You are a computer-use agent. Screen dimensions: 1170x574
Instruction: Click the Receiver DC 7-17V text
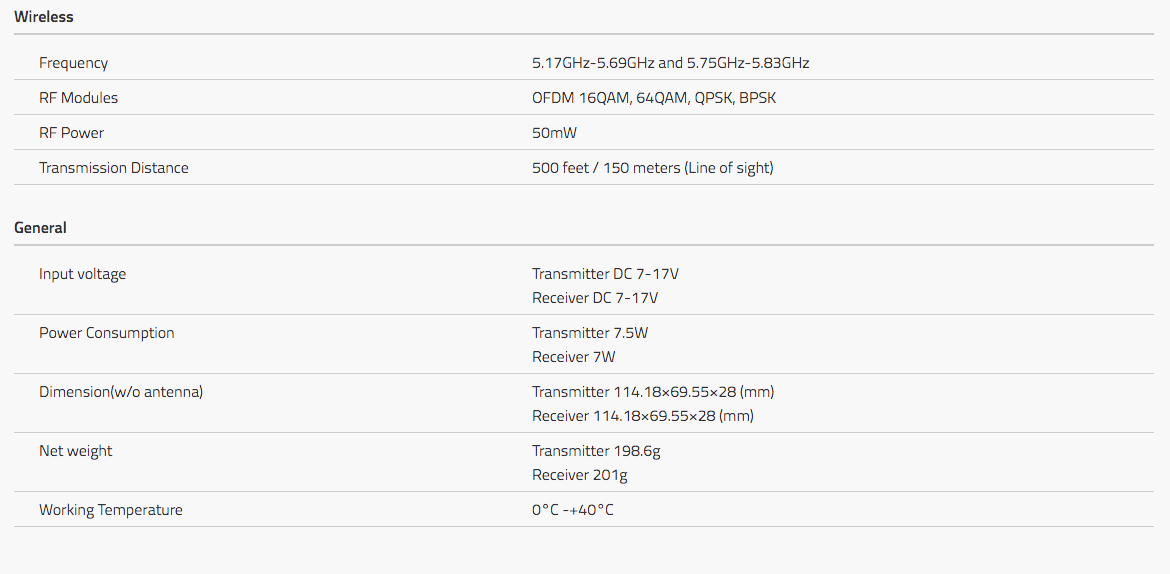[x=595, y=298]
